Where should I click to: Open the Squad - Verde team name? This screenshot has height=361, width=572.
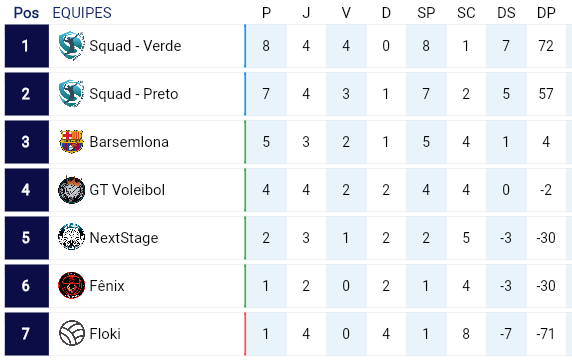tap(135, 46)
